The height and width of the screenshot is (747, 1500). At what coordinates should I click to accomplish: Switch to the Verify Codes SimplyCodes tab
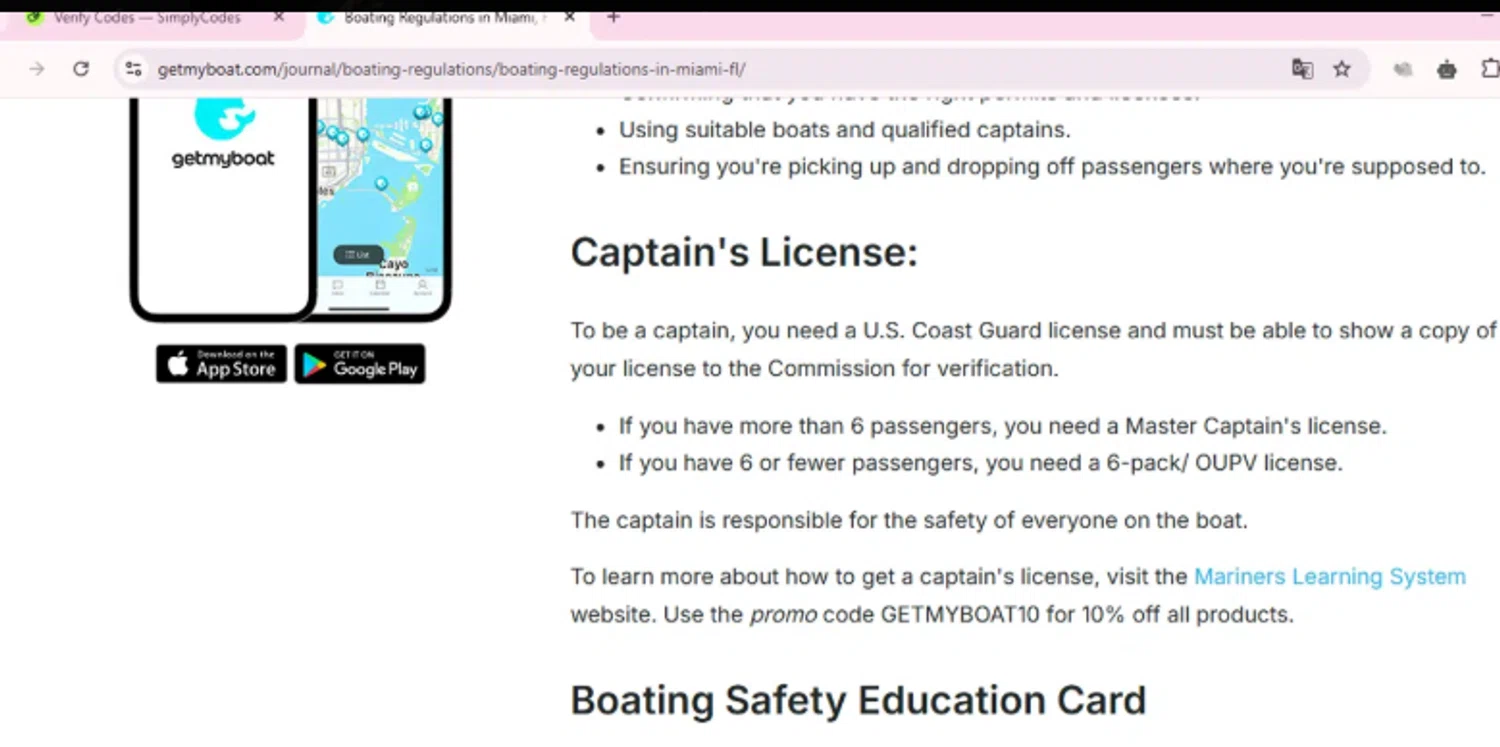pyautogui.click(x=150, y=18)
